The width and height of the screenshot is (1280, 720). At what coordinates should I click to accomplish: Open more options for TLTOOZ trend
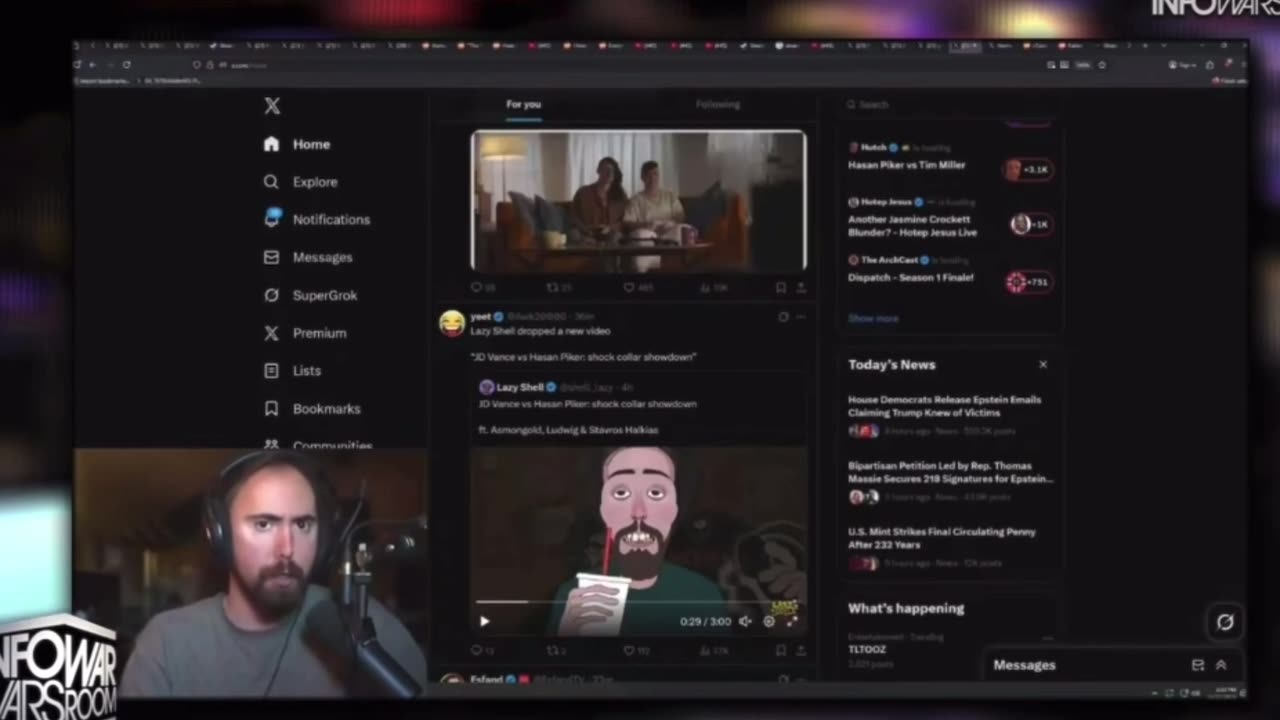1046,637
